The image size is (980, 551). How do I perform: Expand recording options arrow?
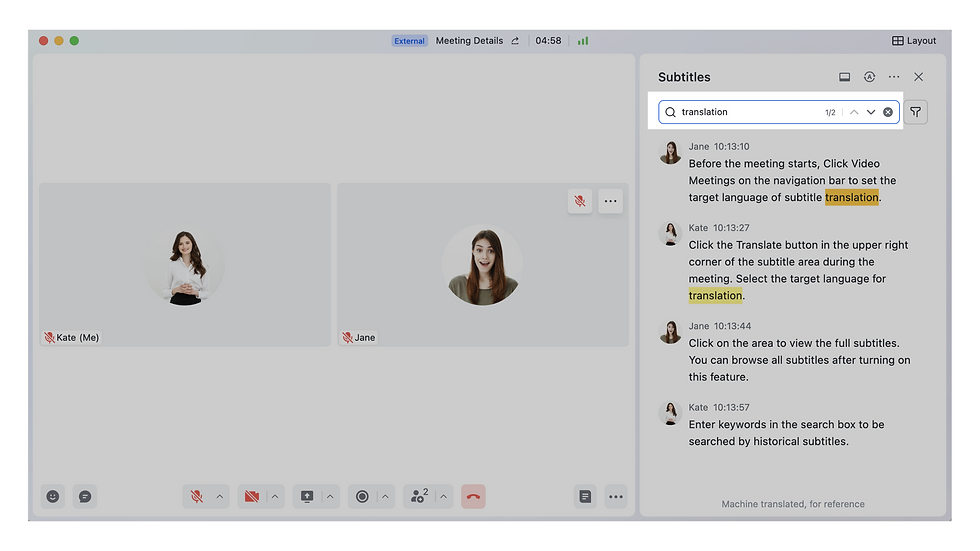[385, 497]
